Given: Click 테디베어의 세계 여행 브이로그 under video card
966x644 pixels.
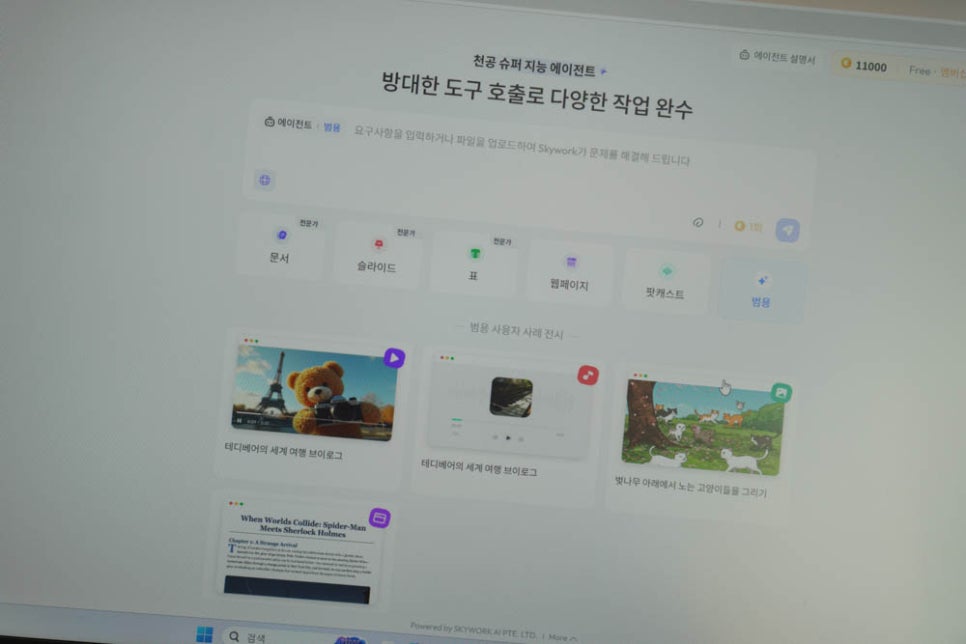Looking at the screenshot, I should (x=283, y=451).
